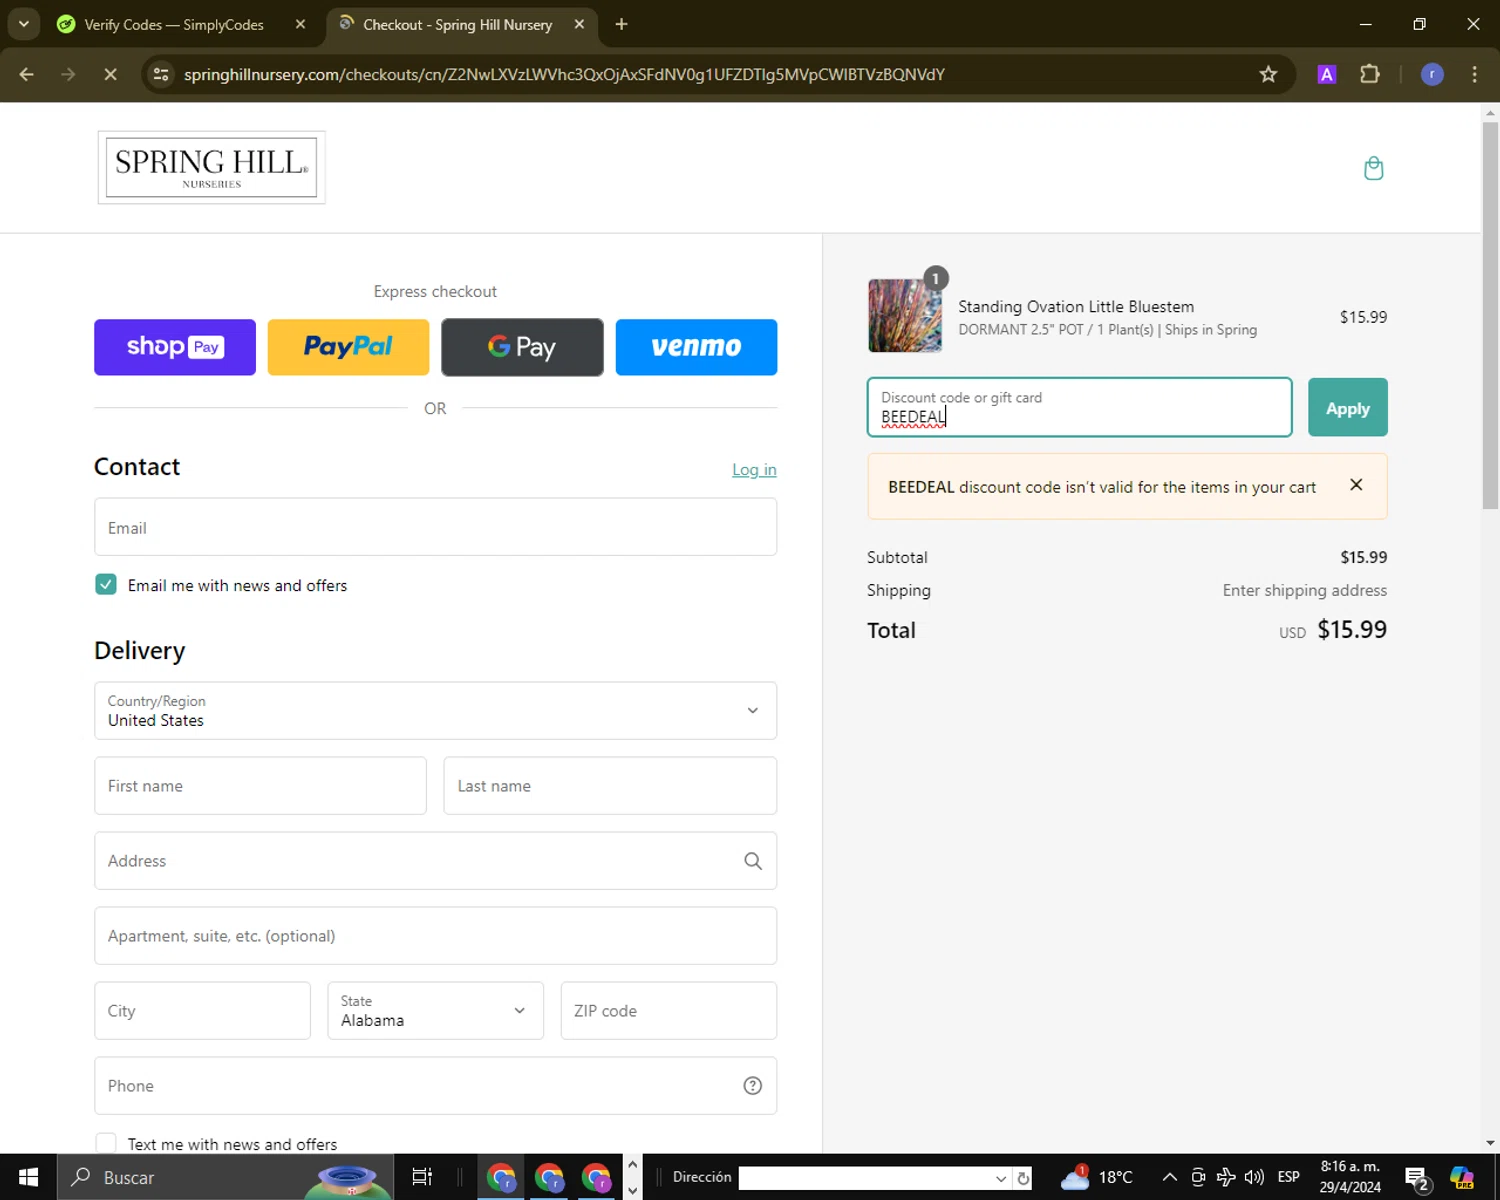1500x1200 pixels.
Task: Open the Extensions puzzle menu
Action: point(1370,74)
